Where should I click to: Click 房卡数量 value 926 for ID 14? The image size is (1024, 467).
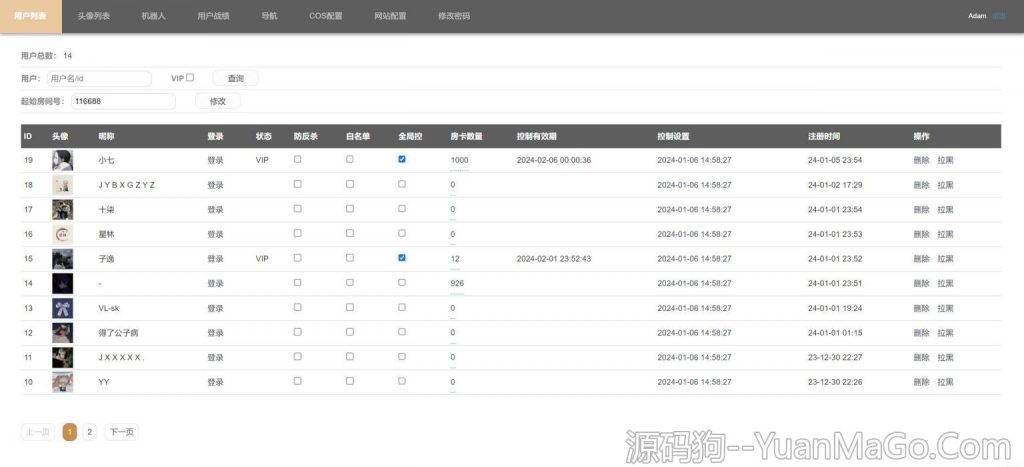457,283
